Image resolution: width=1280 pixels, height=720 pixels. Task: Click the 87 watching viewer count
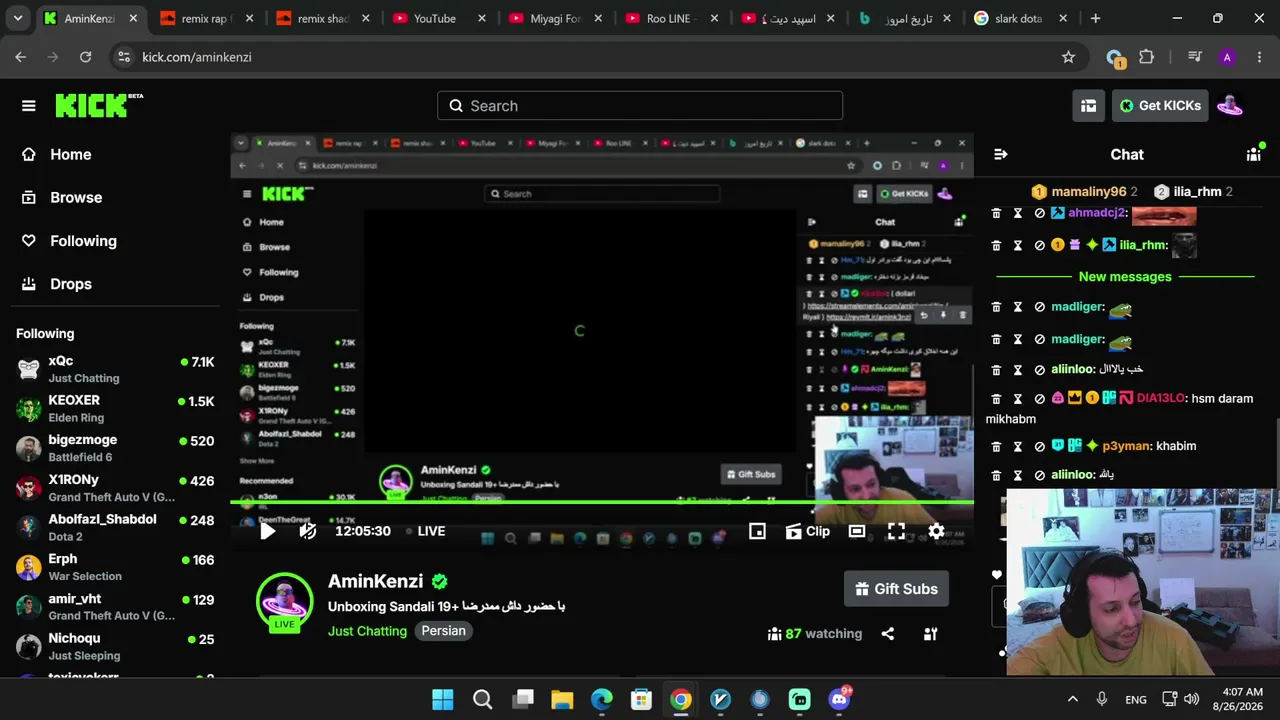pyautogui.click(x=814, y=633)
